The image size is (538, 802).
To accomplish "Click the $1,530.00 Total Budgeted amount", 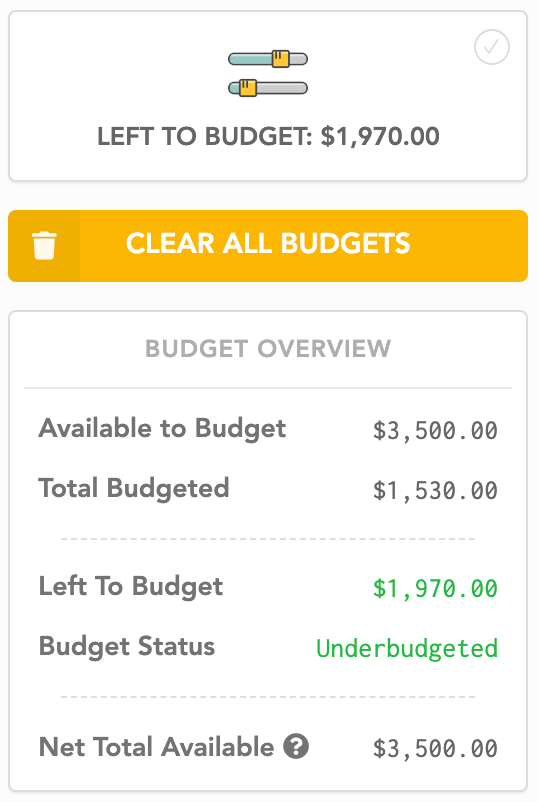I will pyautogui.click(x=435, y=491).
